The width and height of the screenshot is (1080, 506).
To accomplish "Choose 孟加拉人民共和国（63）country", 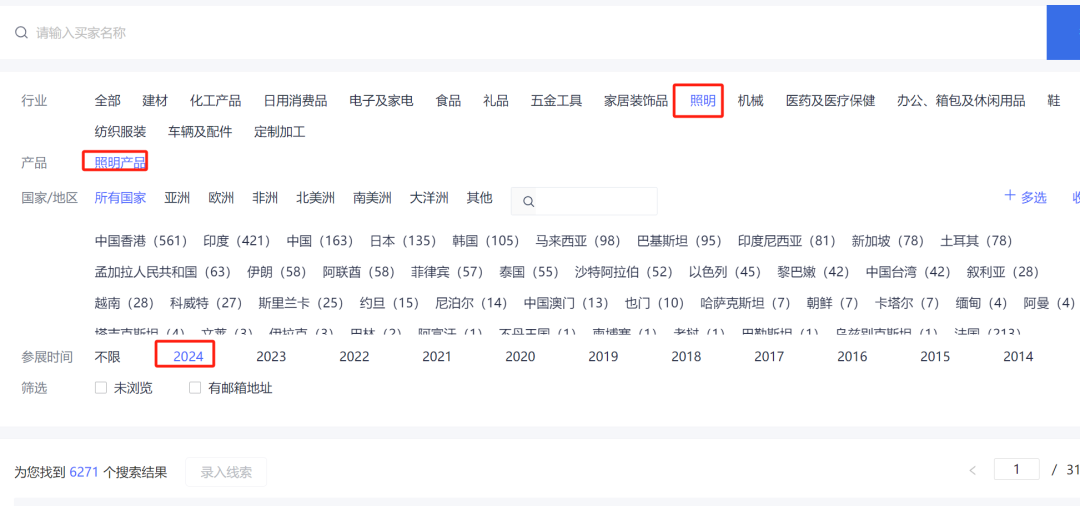I will [163, 272].
